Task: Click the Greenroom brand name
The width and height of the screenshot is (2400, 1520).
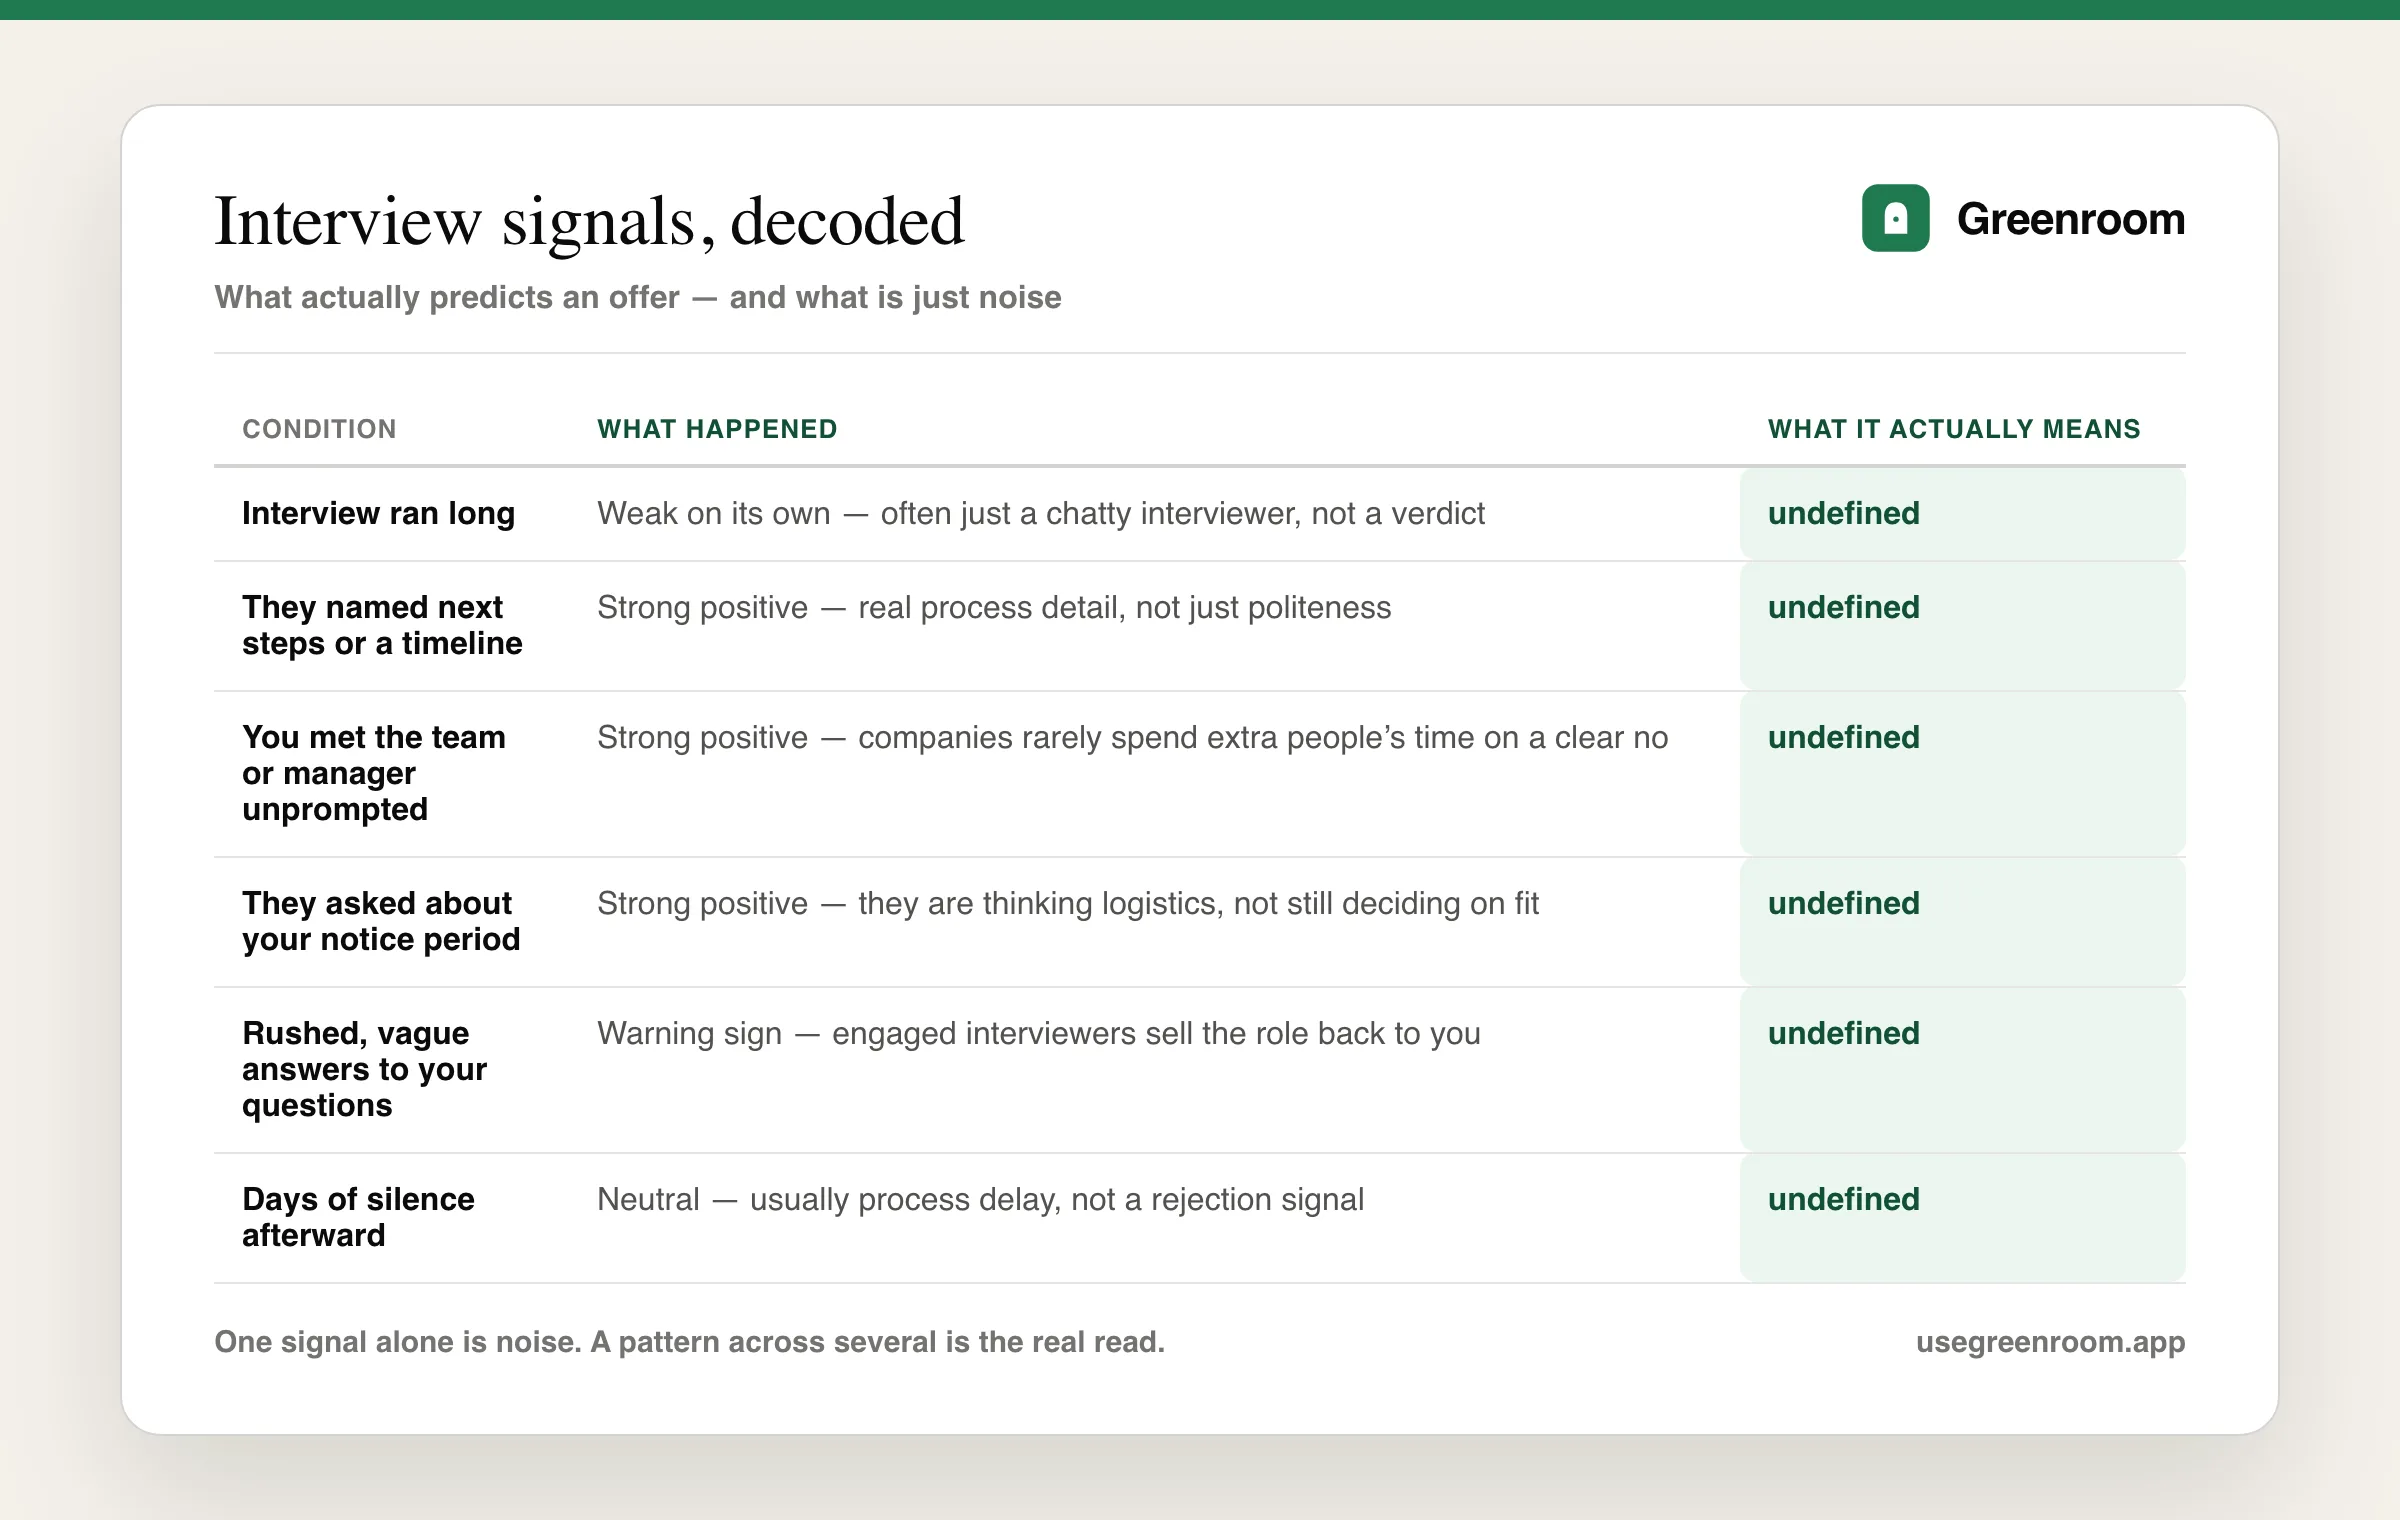Action: point(2070,219)
